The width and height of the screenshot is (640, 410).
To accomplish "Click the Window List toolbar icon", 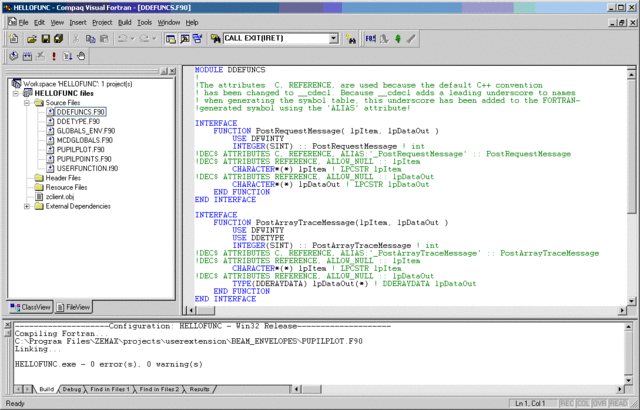I will [x=198, y=39].
